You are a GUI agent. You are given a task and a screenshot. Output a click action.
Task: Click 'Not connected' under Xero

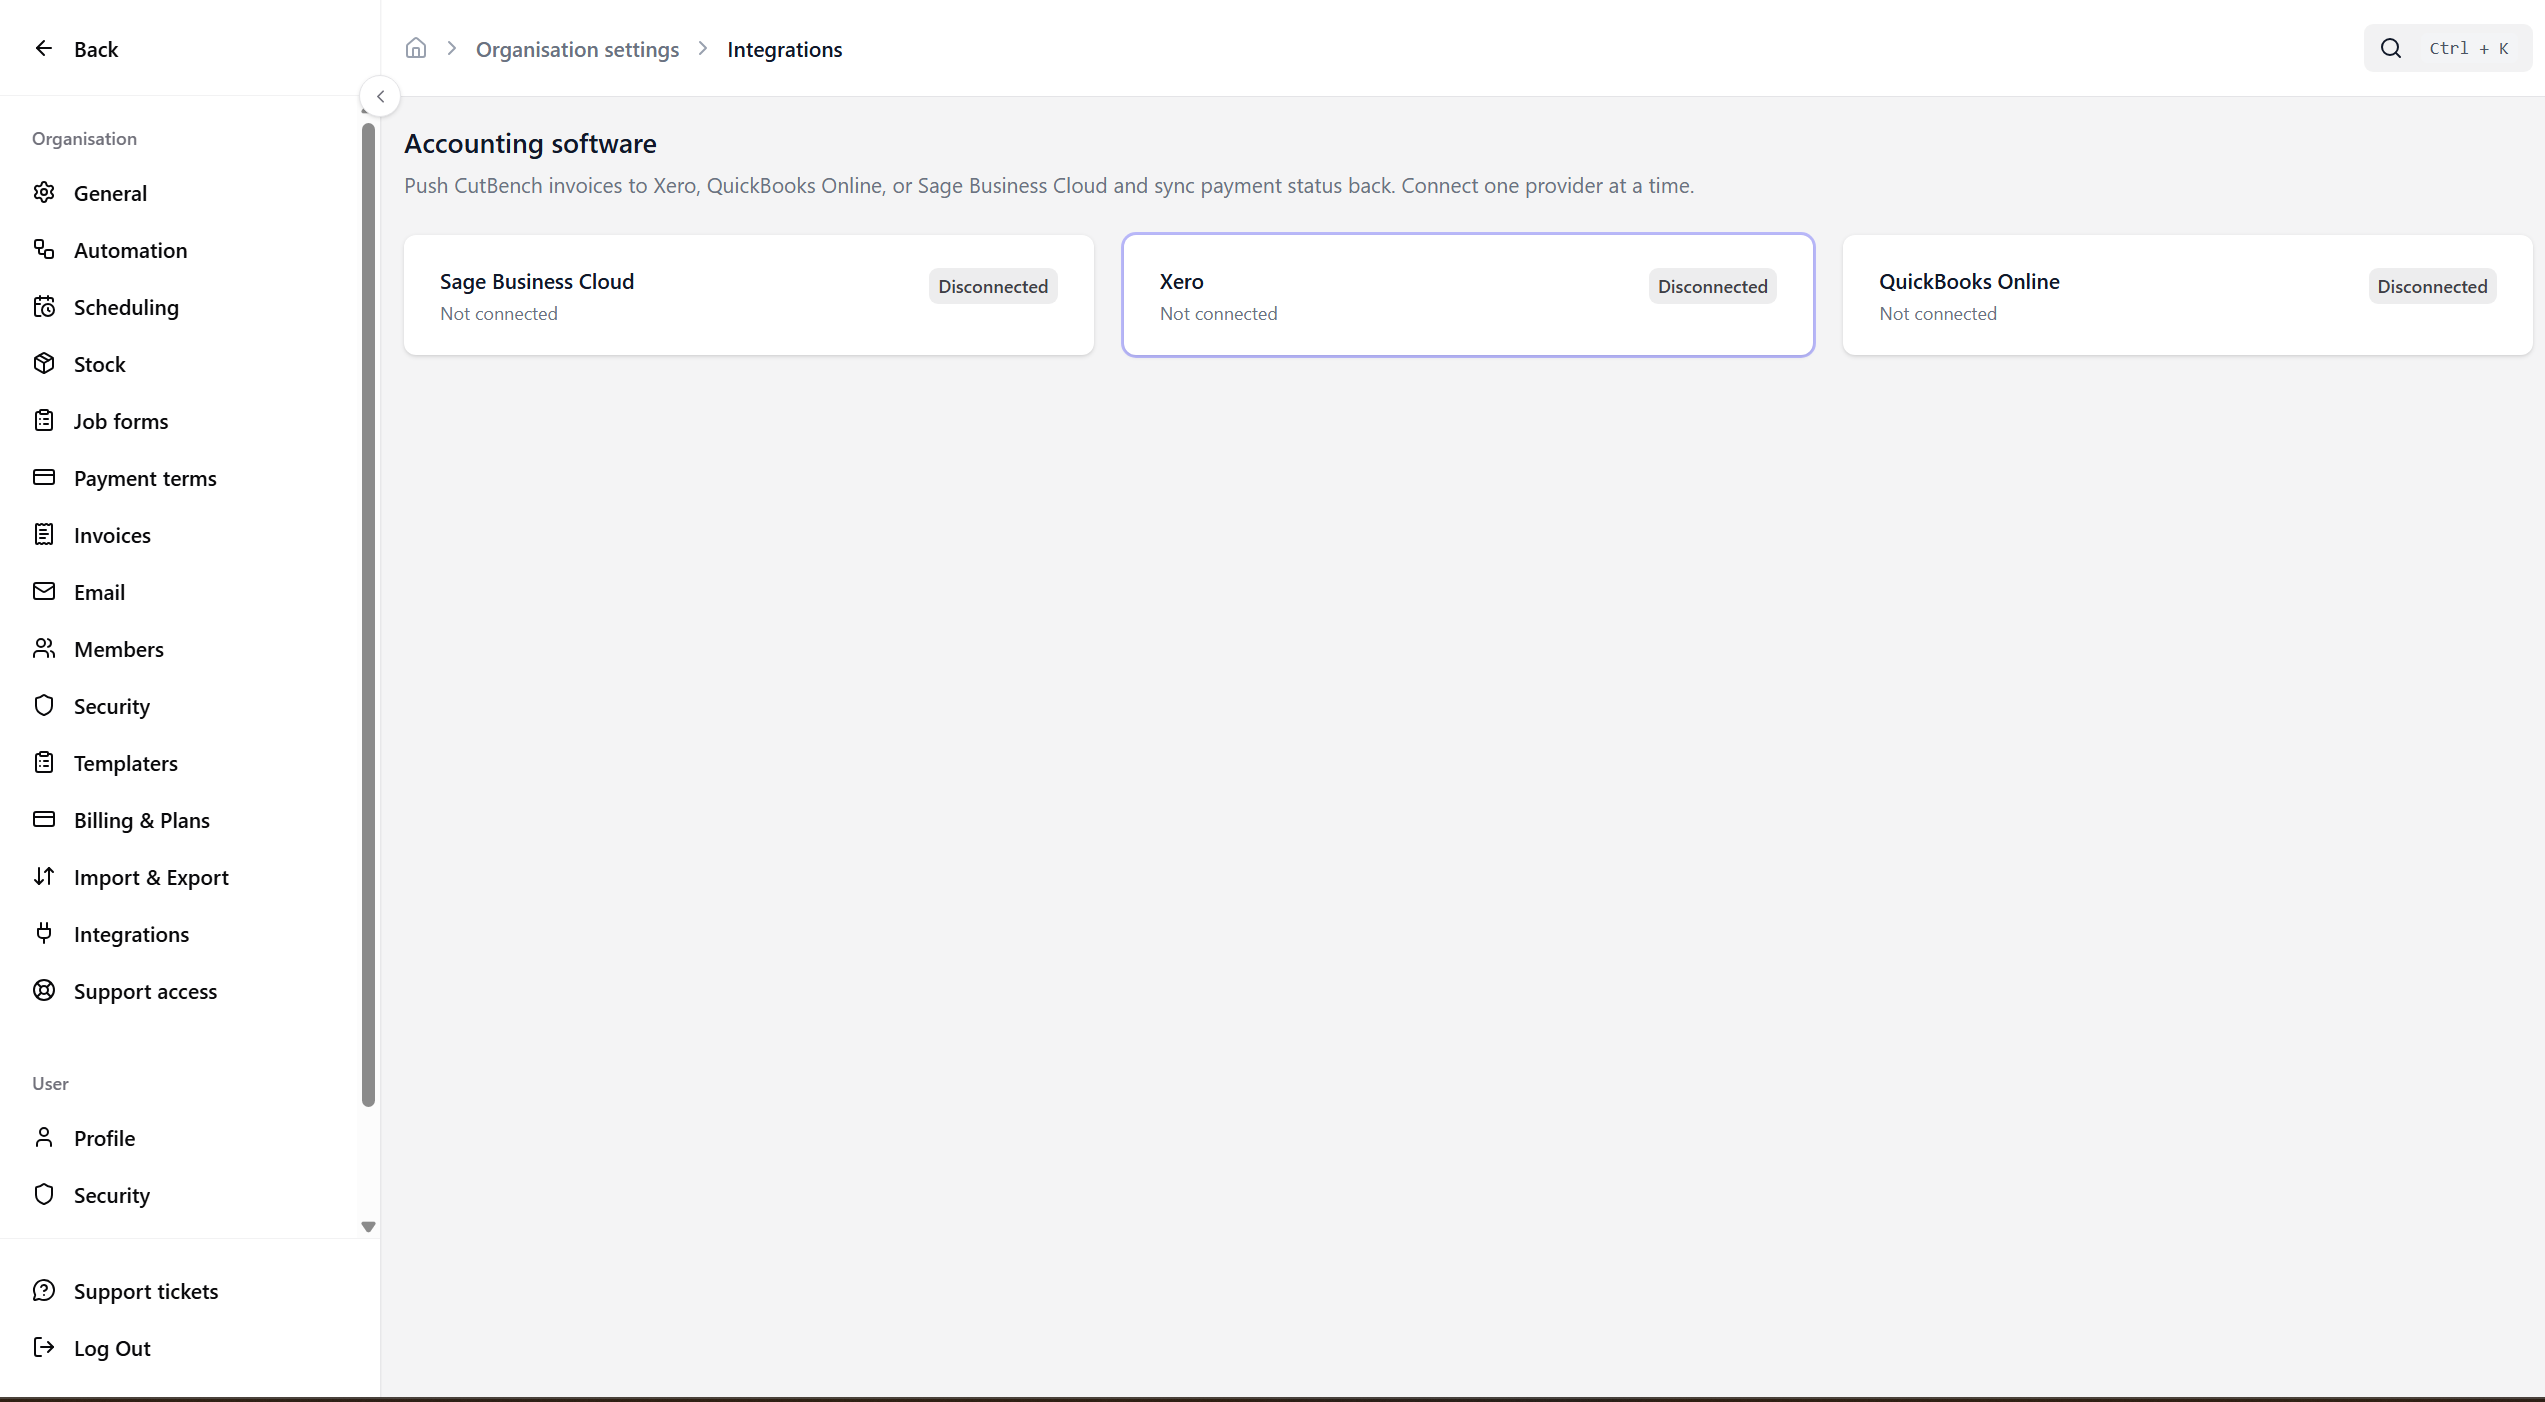(1218, 314)
